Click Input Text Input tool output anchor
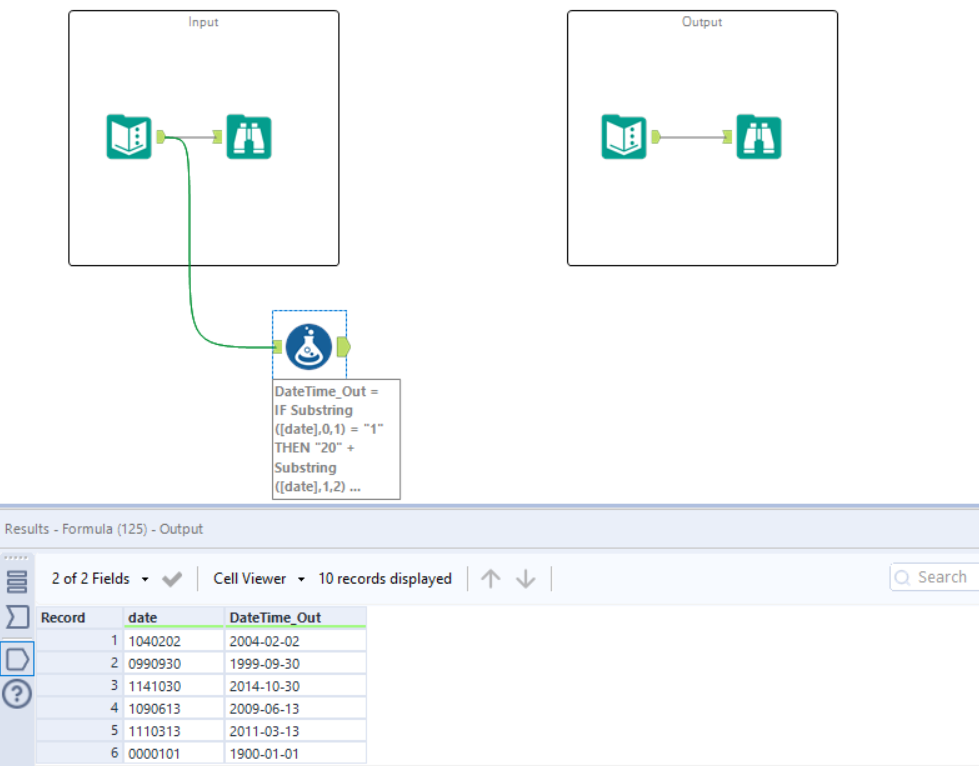979x766 pixels. 160,137
